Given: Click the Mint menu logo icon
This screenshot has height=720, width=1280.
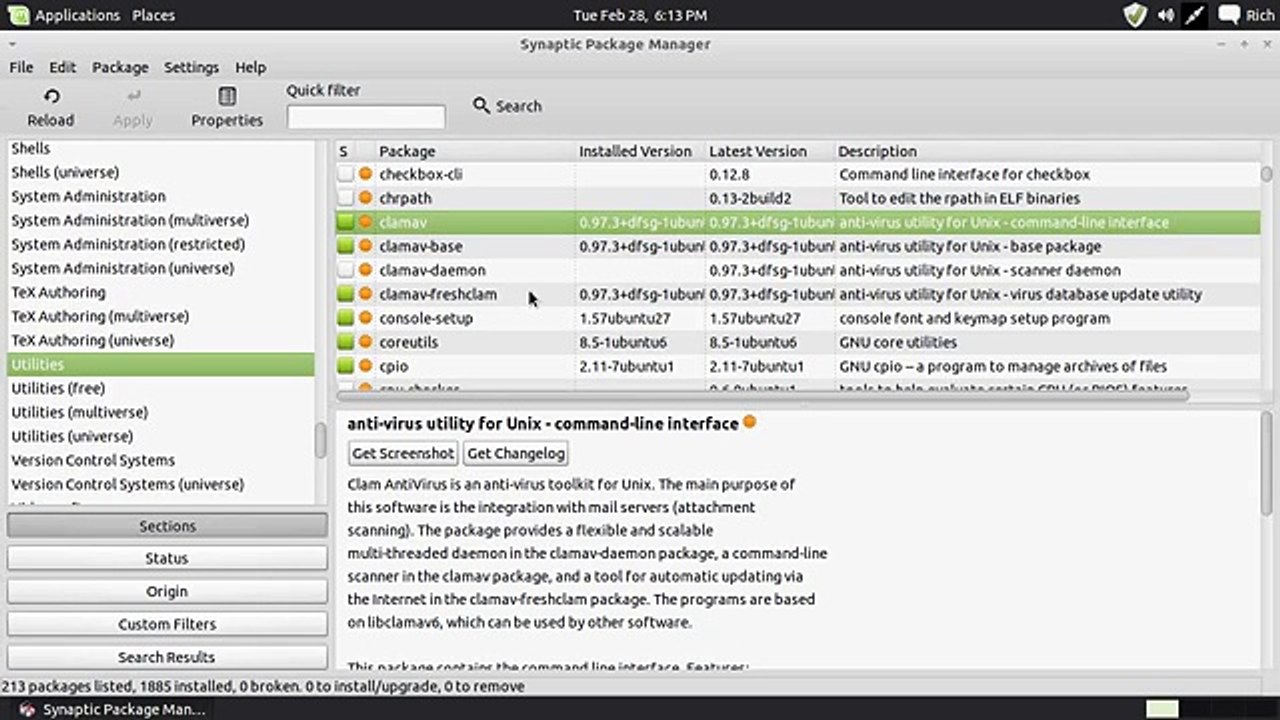Looking at the screenshot, I should (x=19, y=15).
